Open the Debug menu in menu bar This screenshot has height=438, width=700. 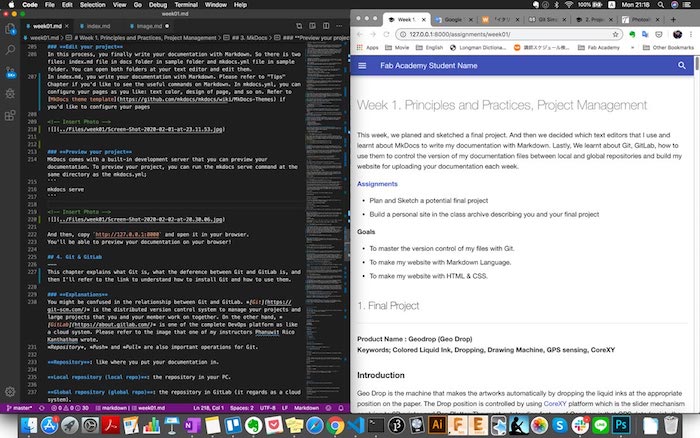158,5
